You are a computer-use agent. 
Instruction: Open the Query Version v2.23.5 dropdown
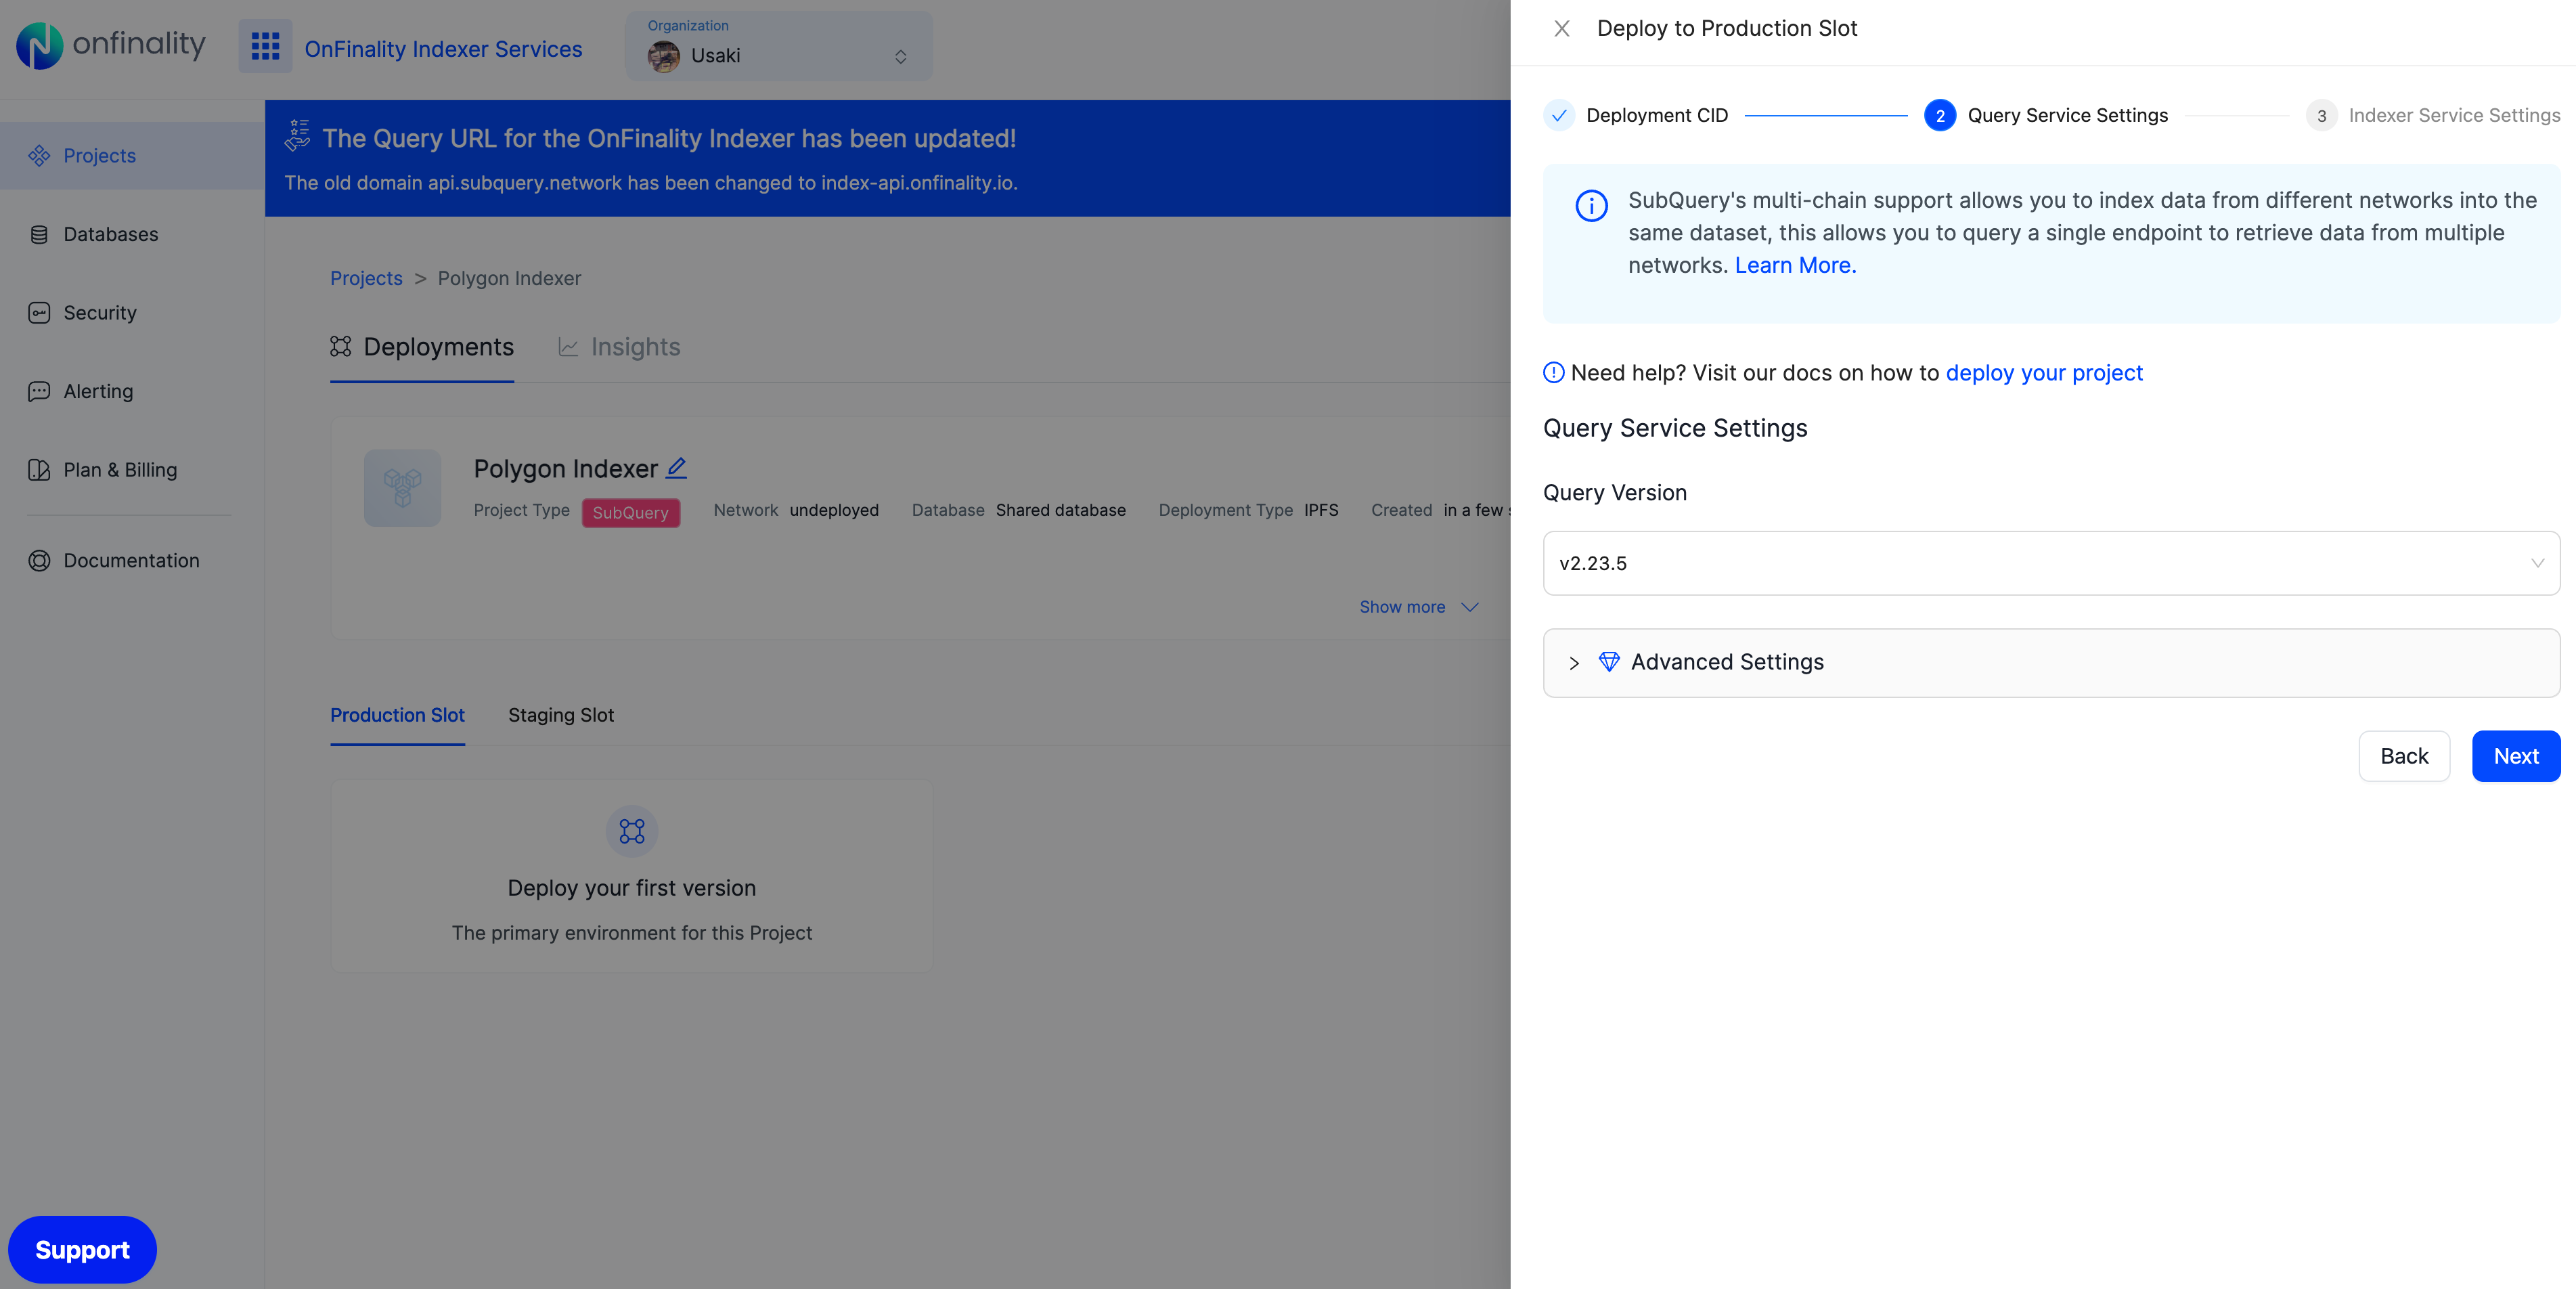click(x=2050, y=563)
